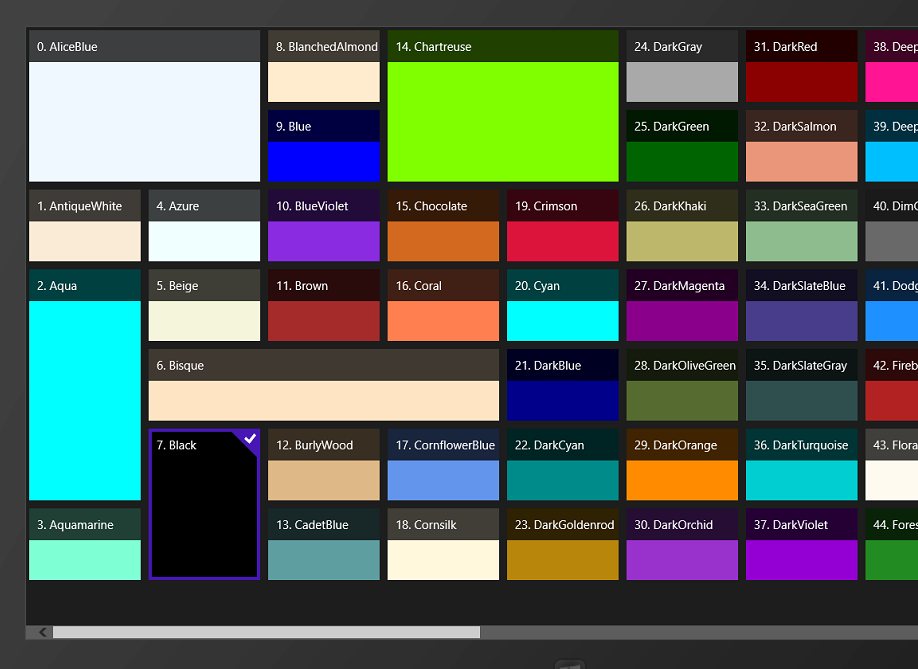Select the DarkOrange tile

(682, 465)
